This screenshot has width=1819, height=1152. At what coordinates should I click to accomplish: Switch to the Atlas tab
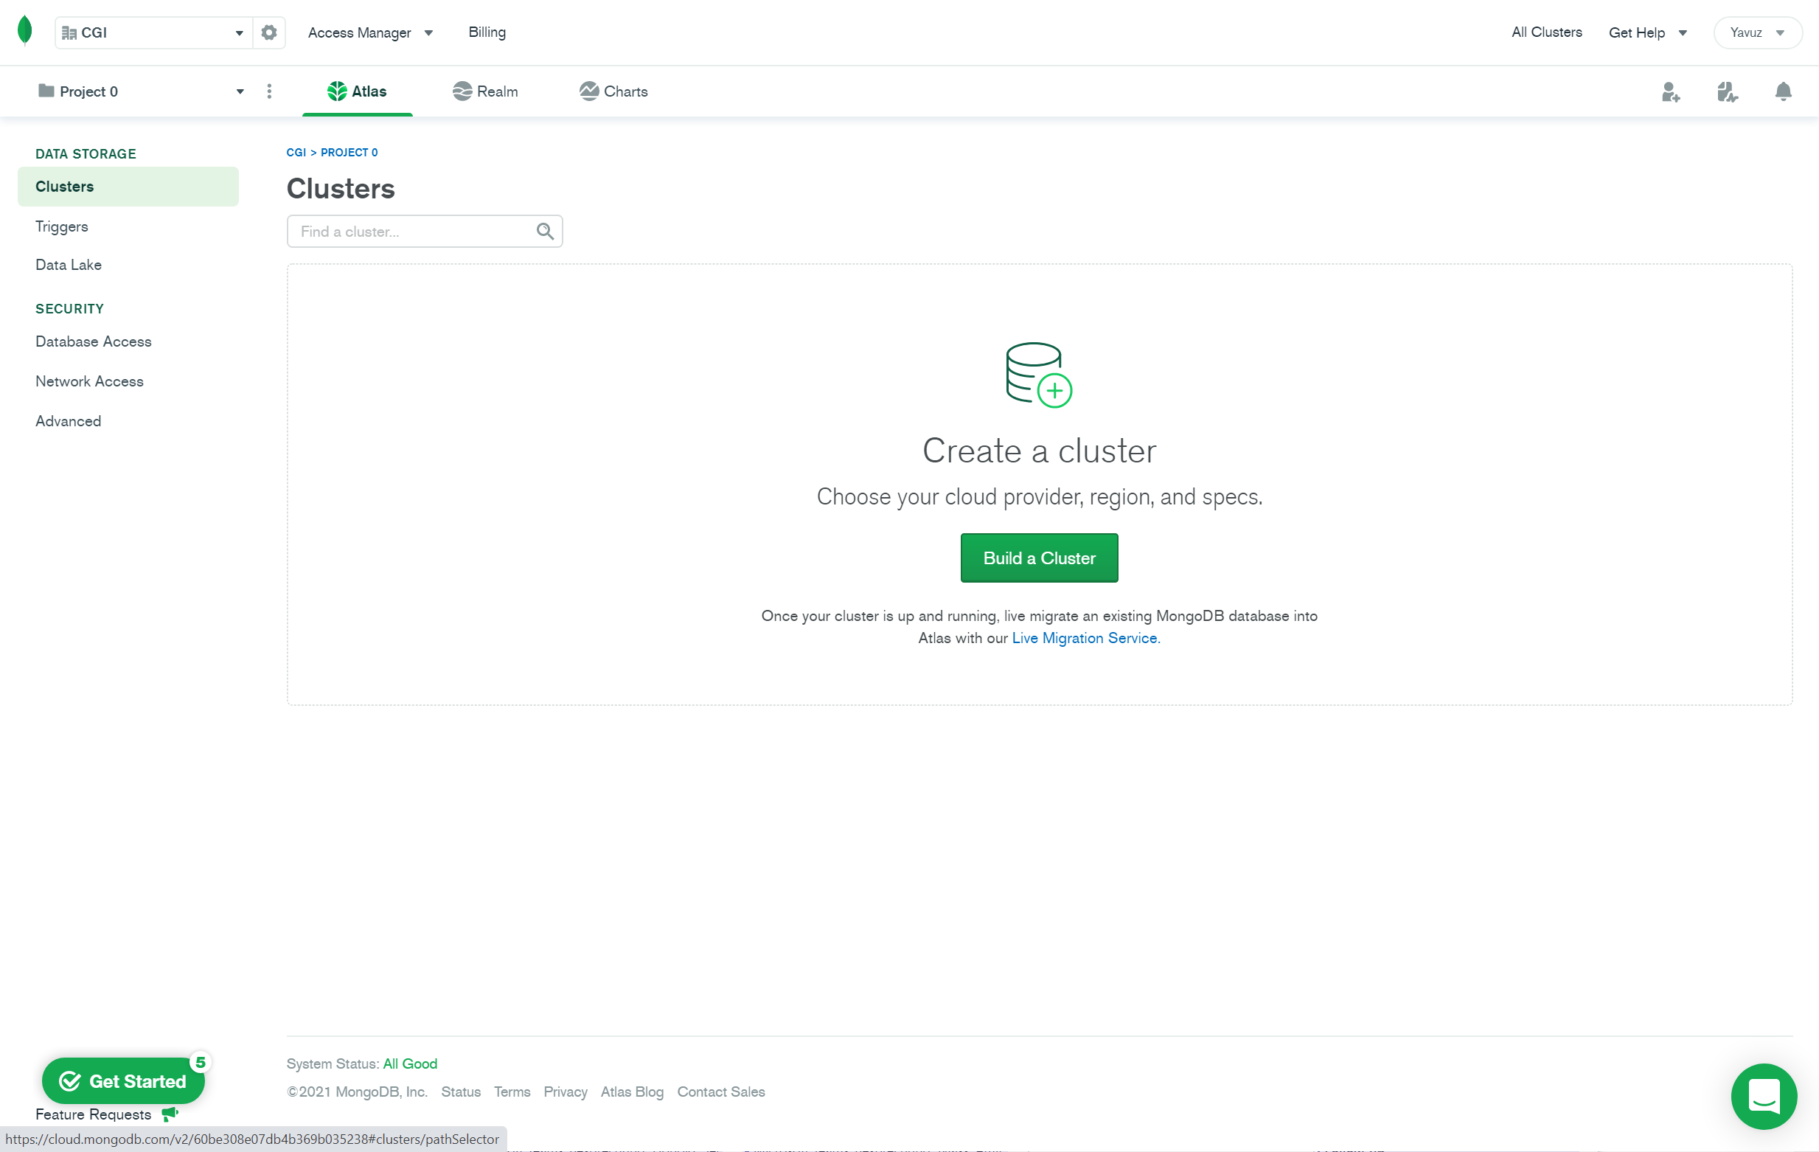(357, 91)
